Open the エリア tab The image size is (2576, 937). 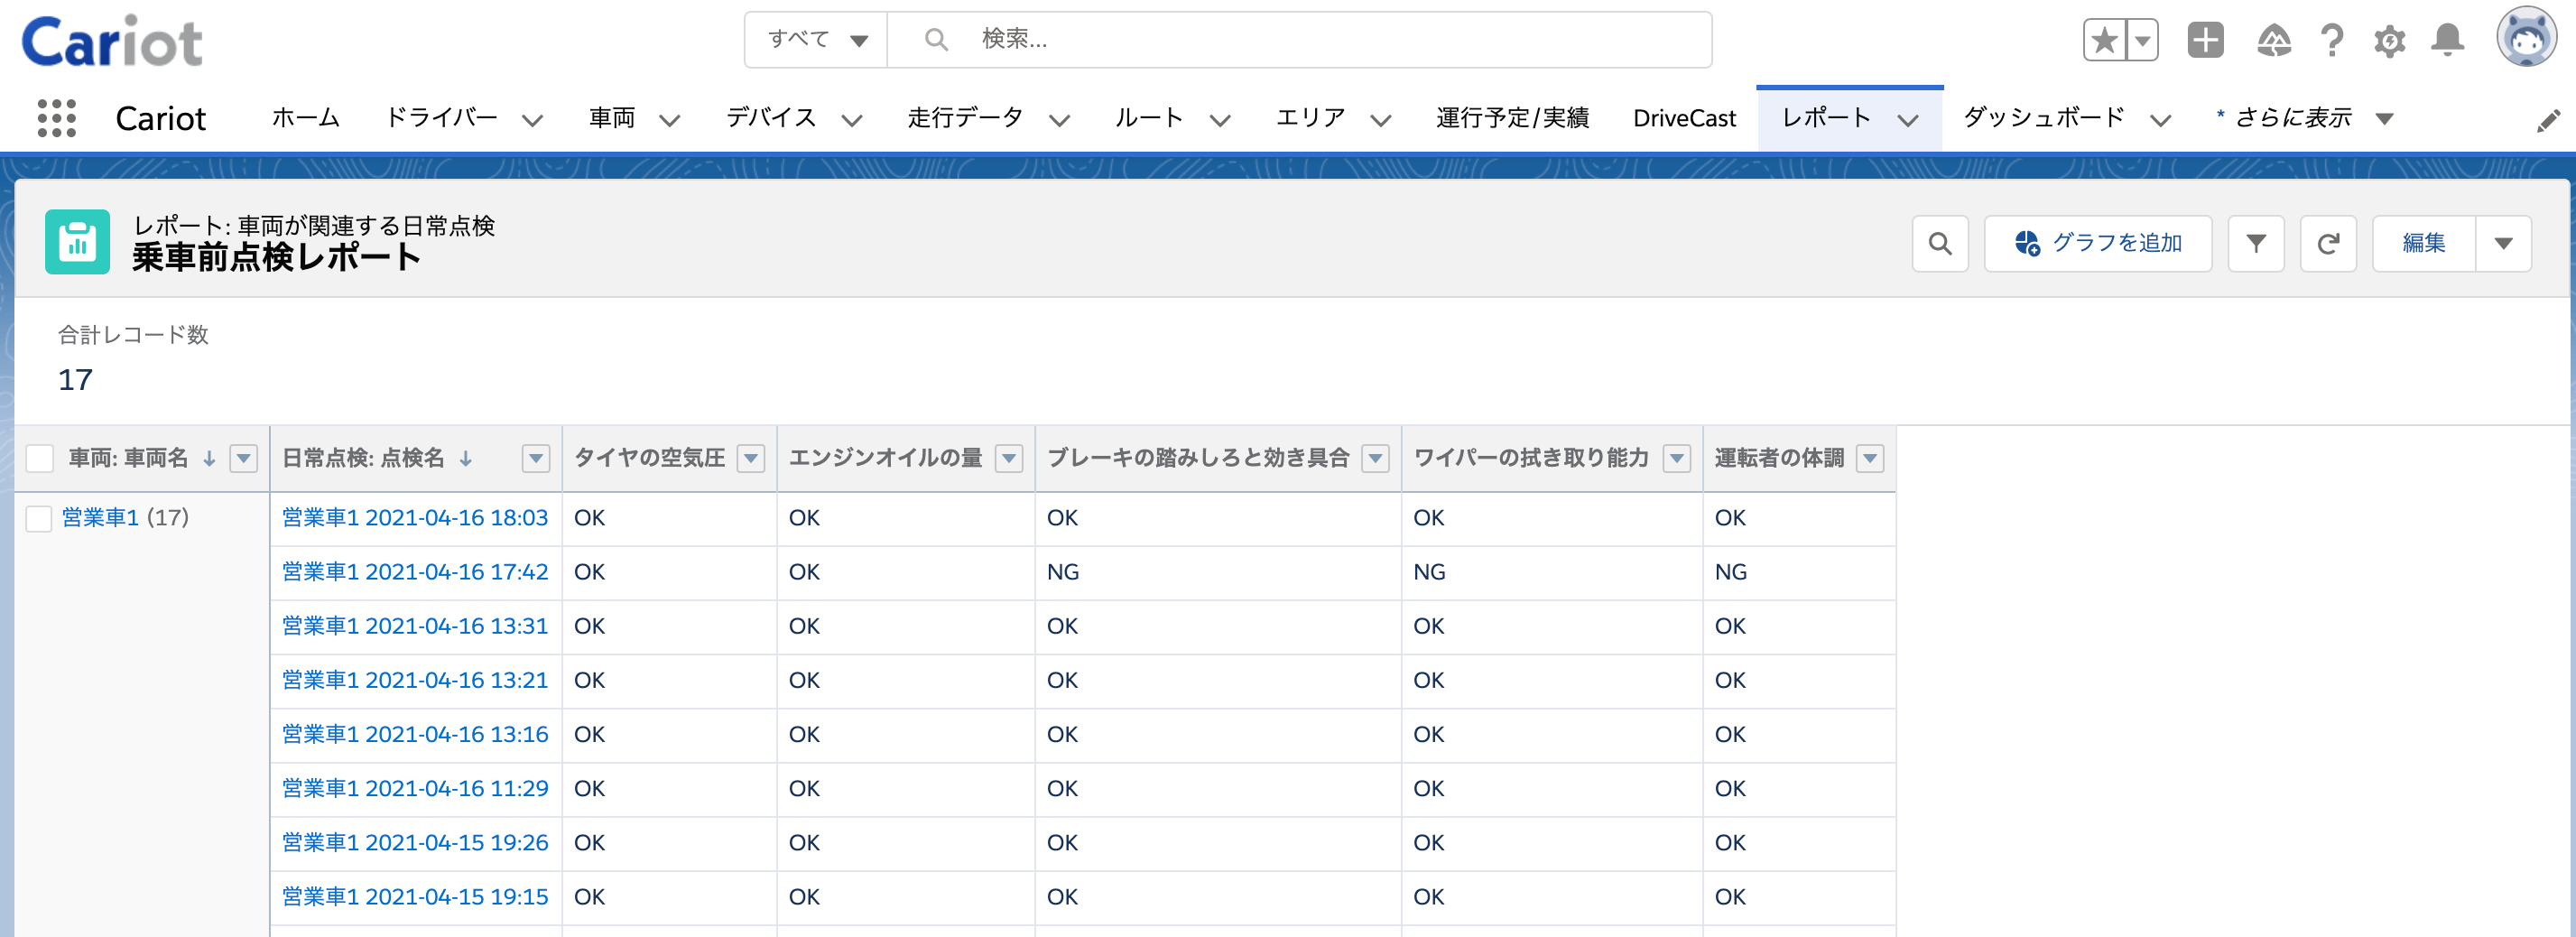(x=1311, y=118)
